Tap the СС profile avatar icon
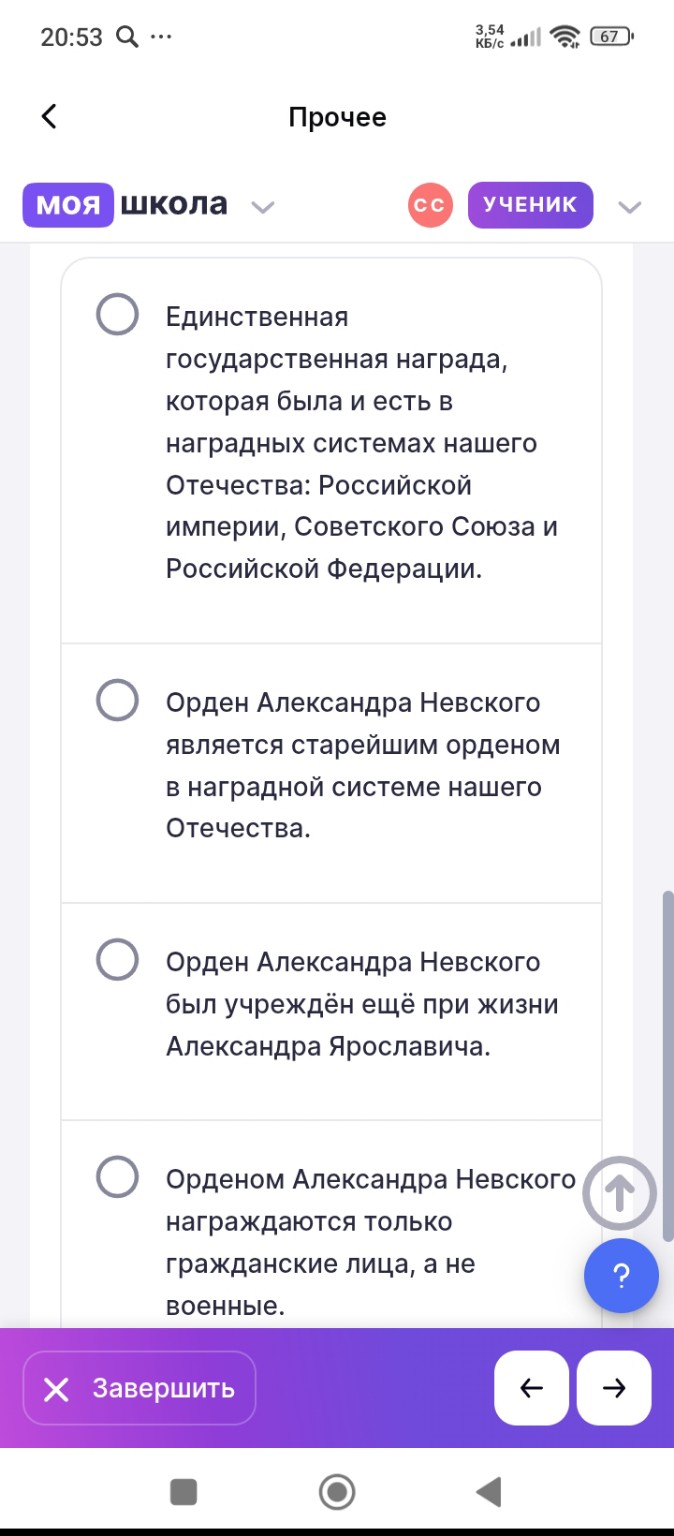Viewport: 674px width, 1536px height. pos(428,204)
